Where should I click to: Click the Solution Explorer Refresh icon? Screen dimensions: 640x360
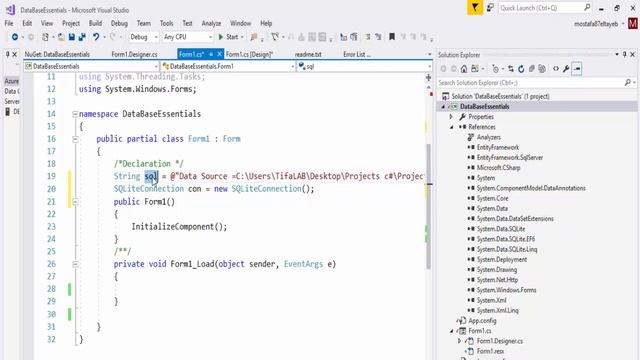click(521, 69)
